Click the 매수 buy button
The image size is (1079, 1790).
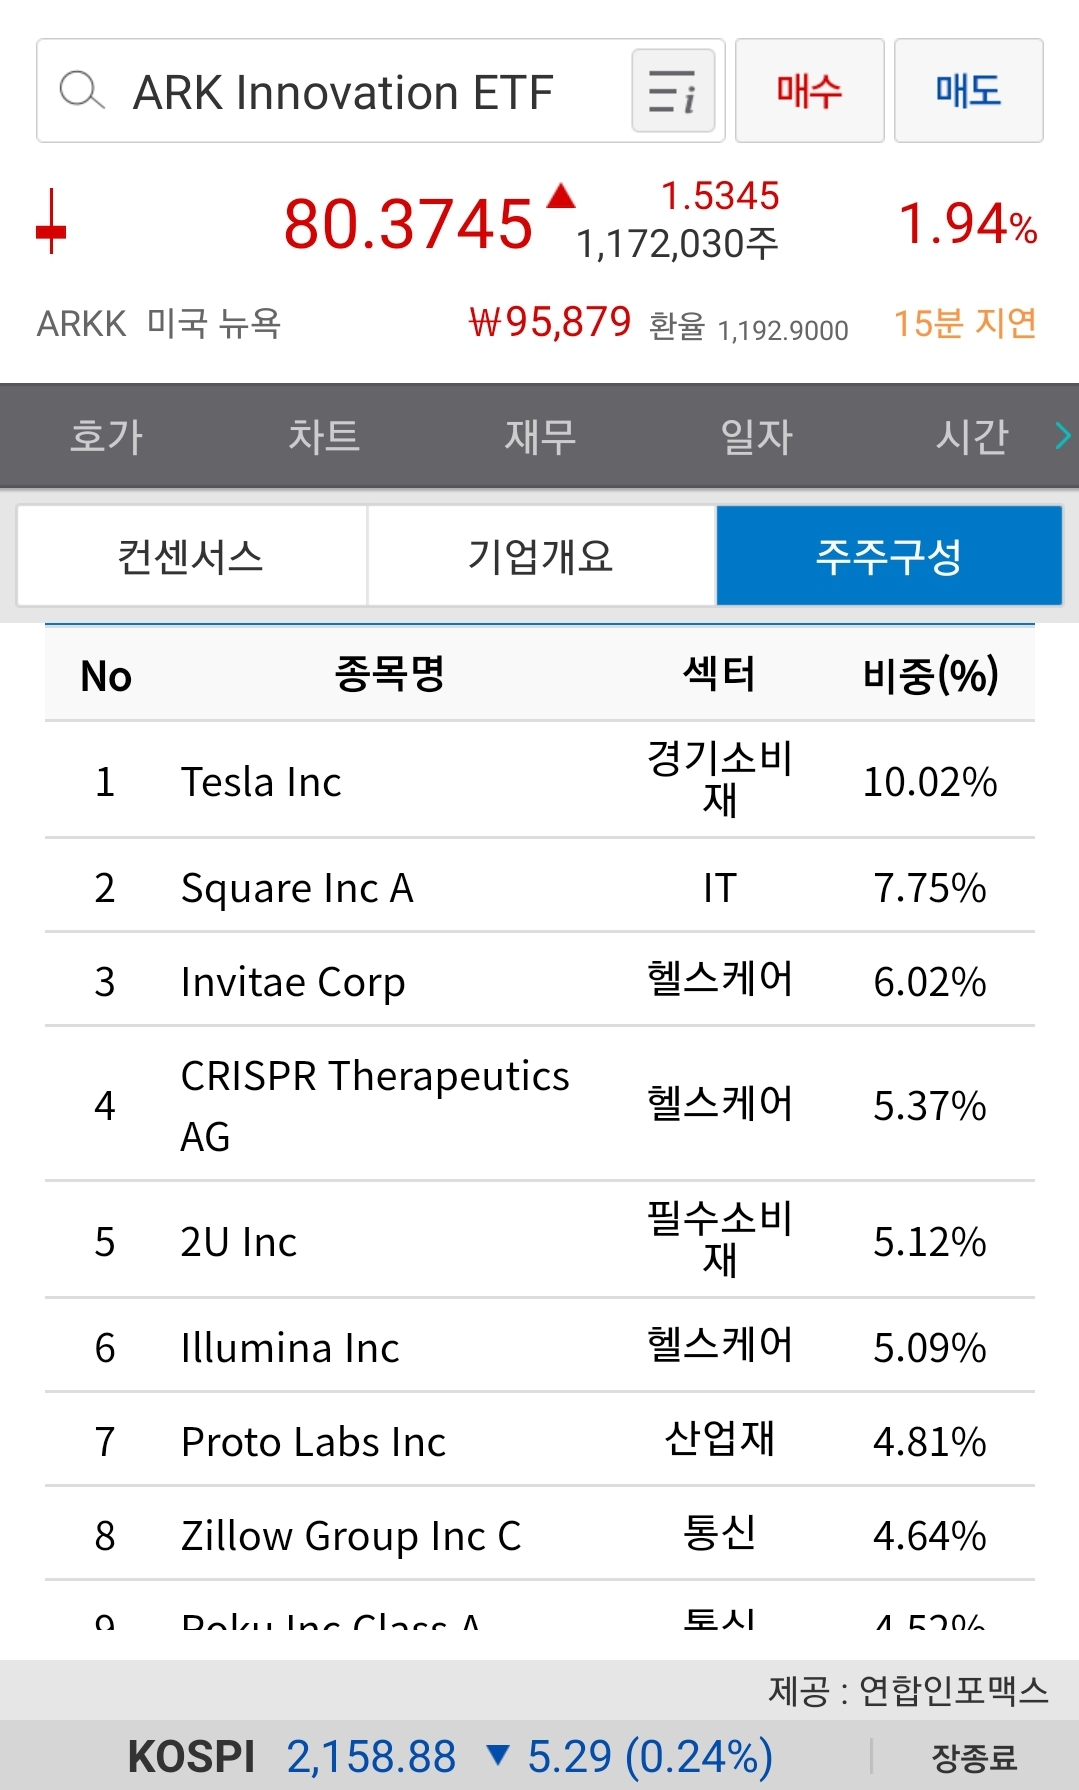(810, 91)
